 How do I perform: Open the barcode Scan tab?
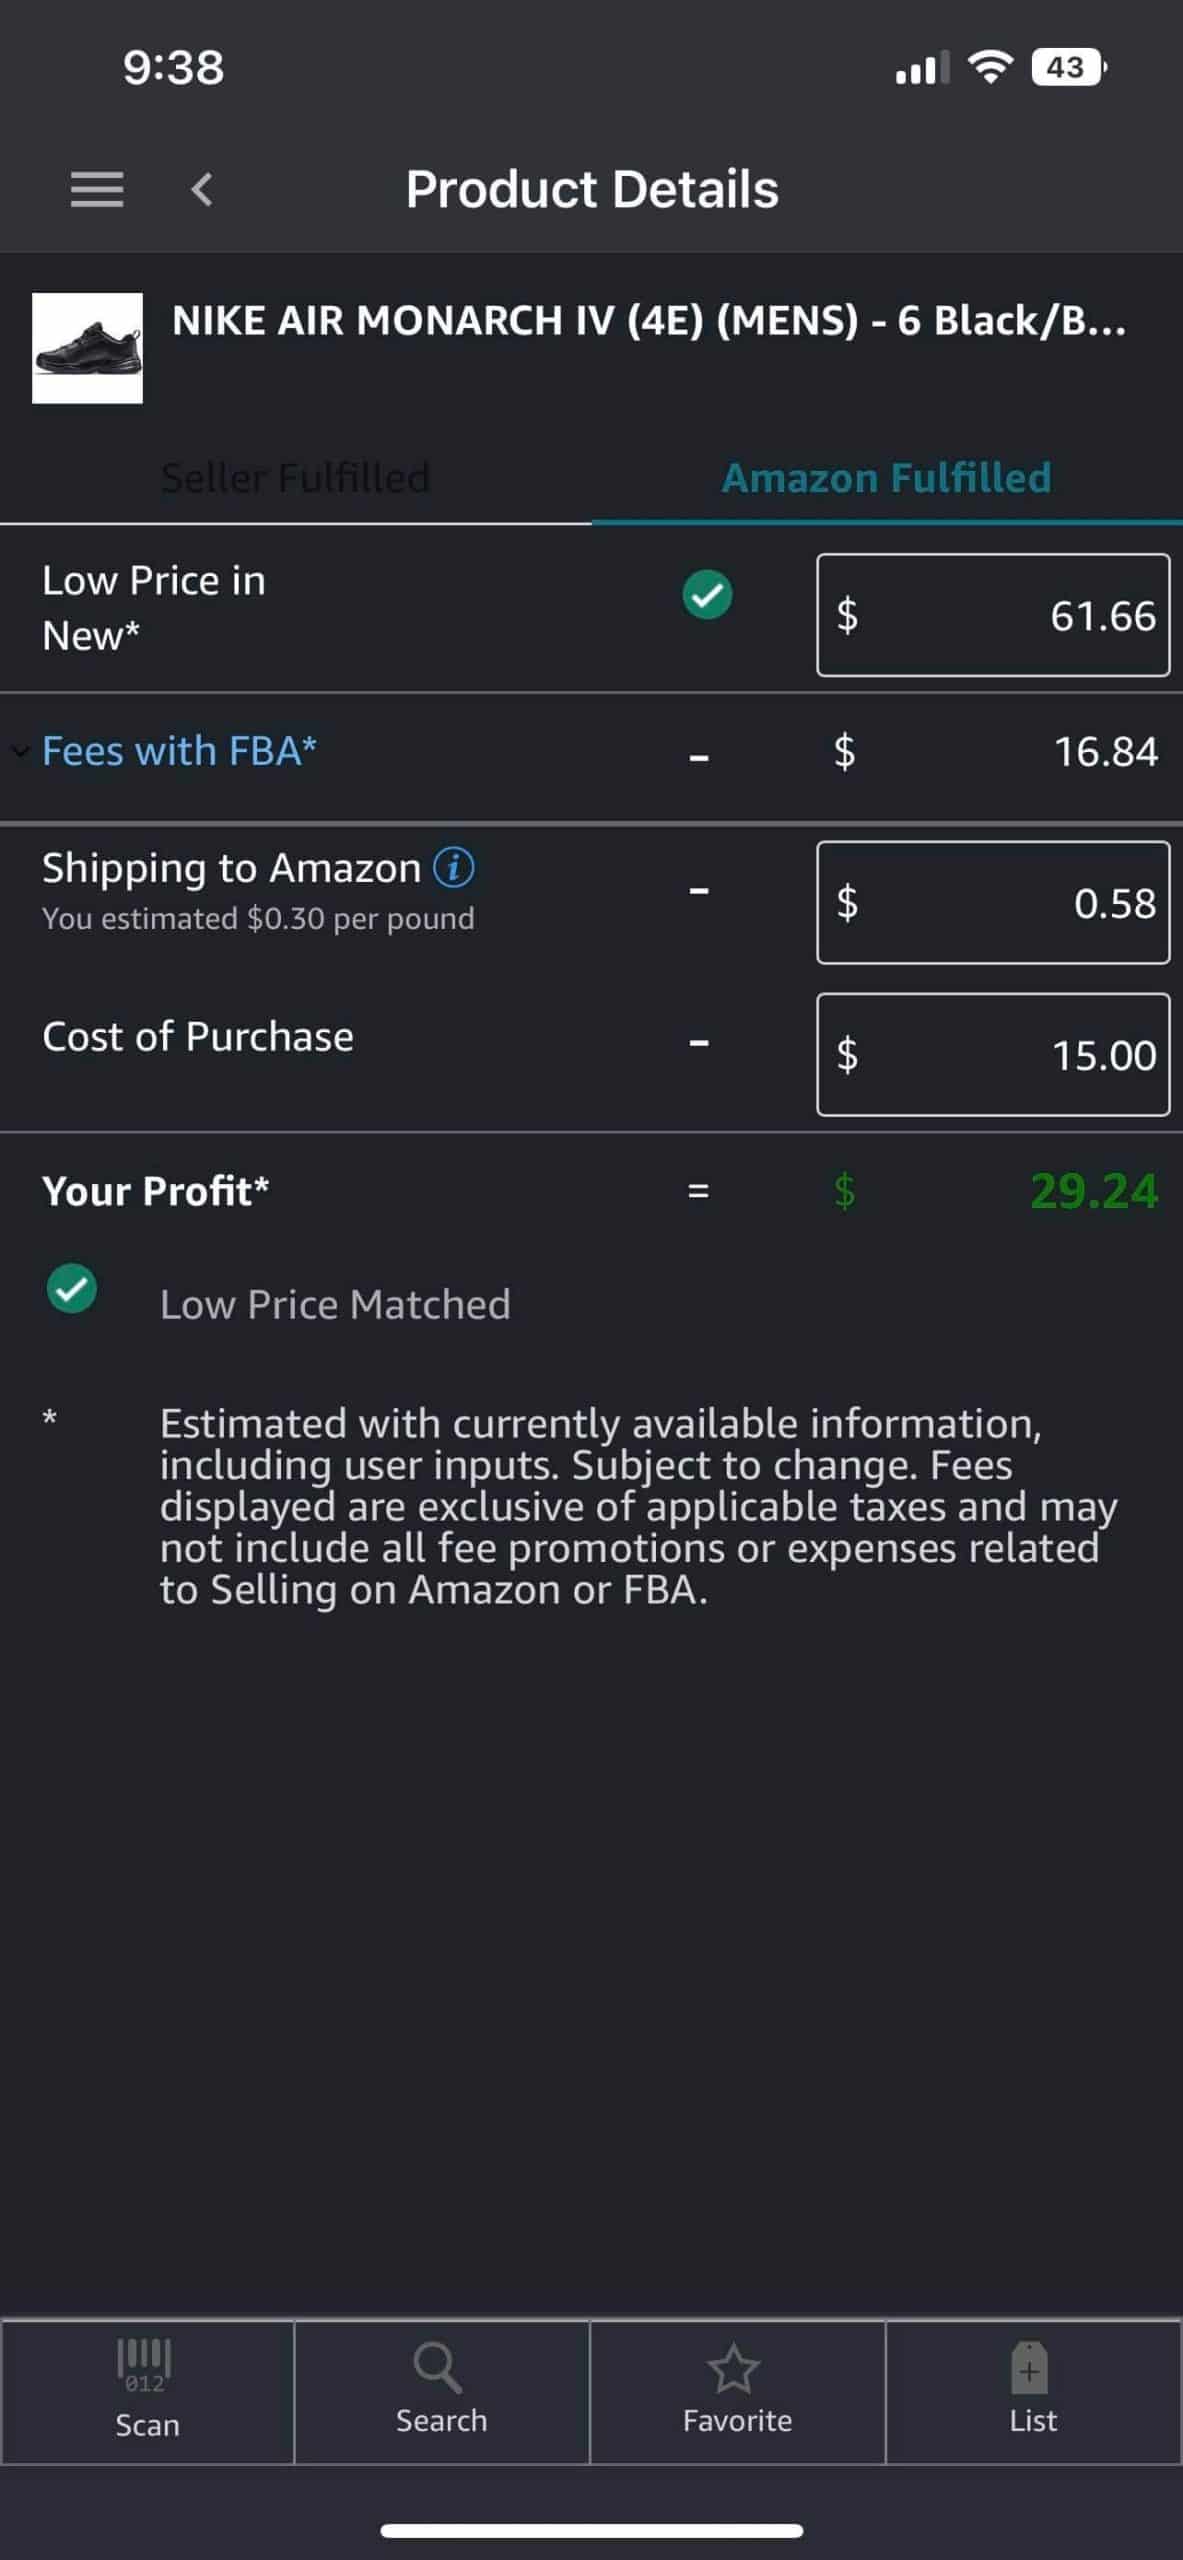pos(147,2392)
